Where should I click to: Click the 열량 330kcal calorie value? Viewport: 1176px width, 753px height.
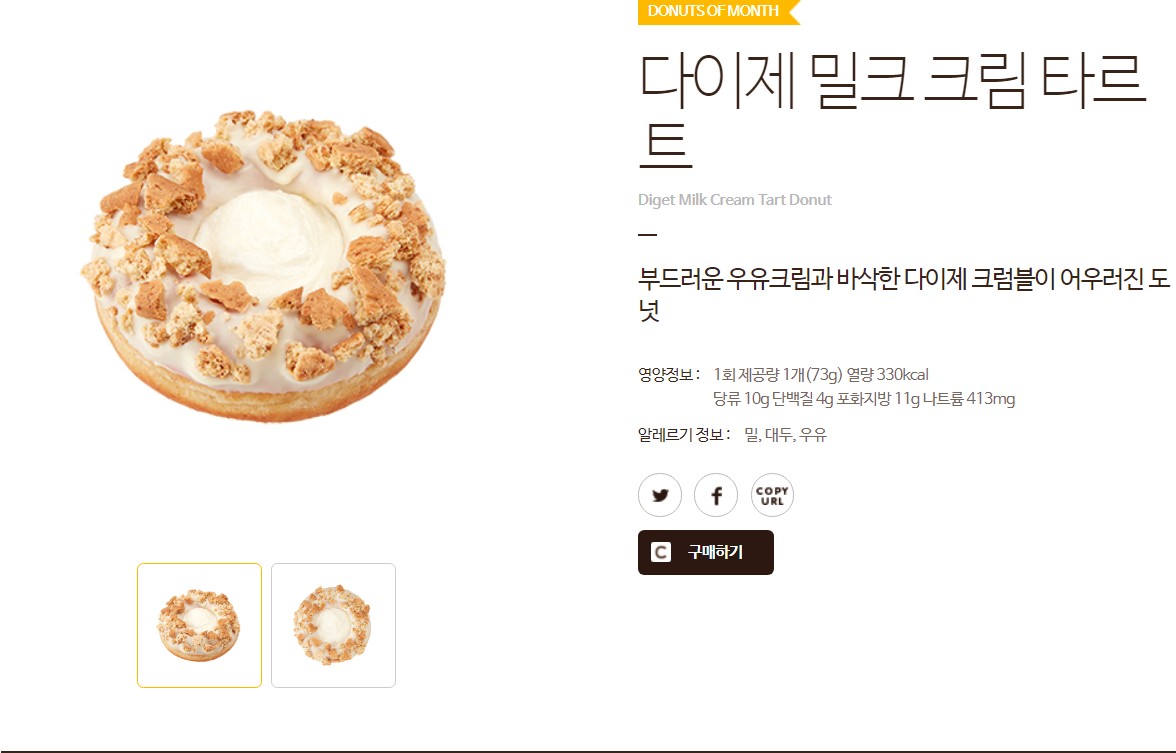(887, 374)
